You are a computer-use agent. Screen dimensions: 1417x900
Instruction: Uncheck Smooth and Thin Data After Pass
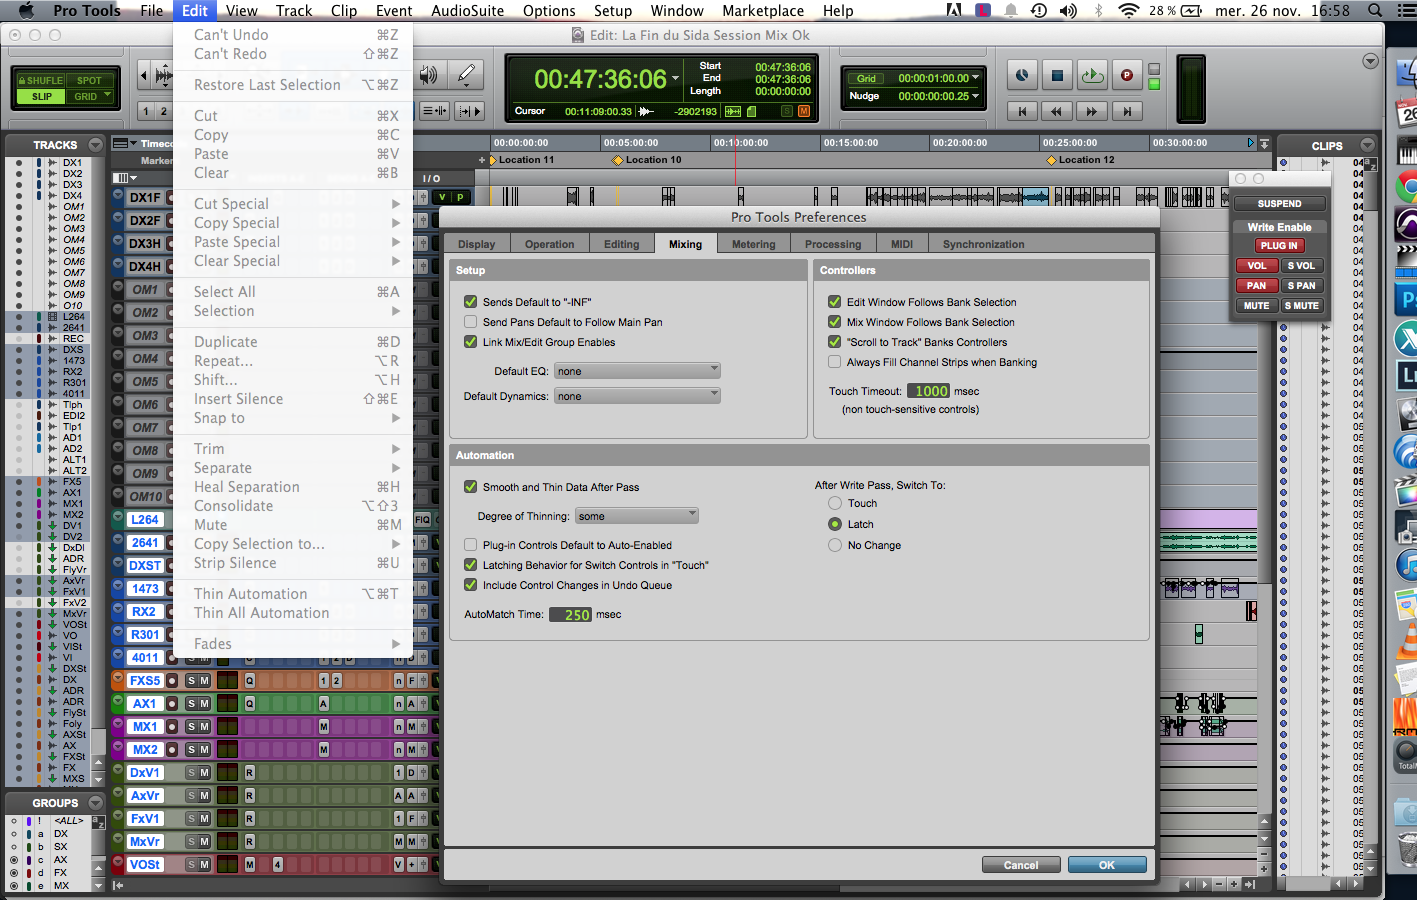click(470, 487)
